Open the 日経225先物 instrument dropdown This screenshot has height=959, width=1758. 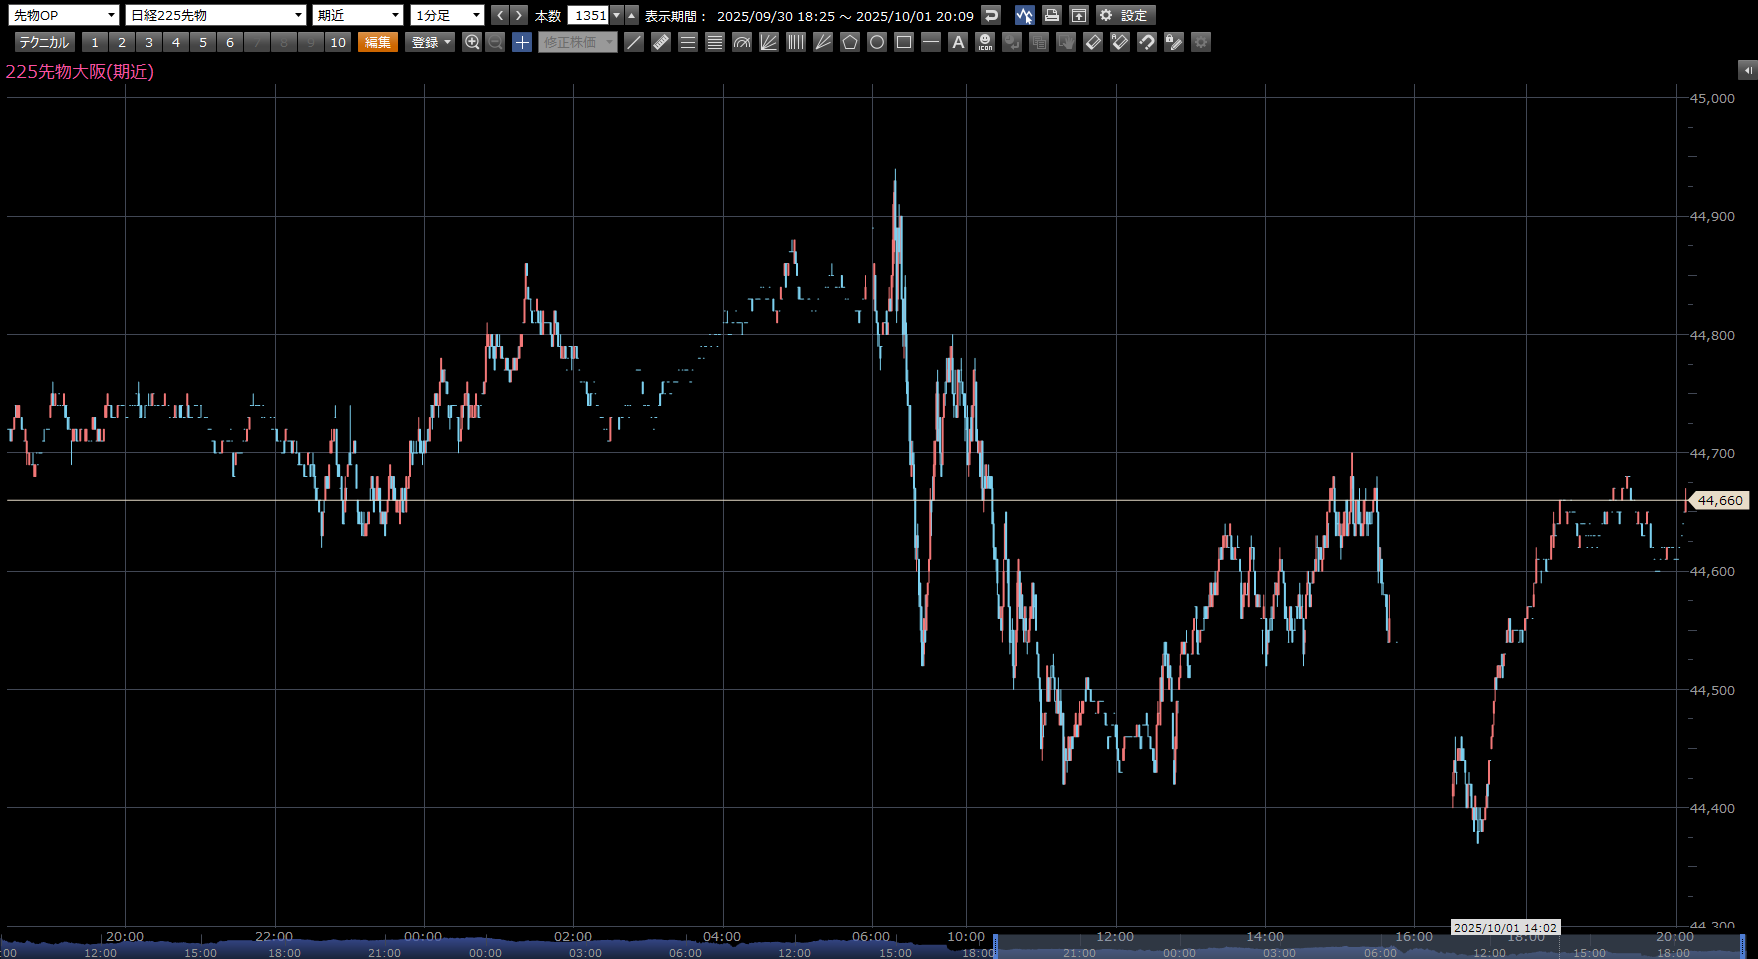pos(215,15)
